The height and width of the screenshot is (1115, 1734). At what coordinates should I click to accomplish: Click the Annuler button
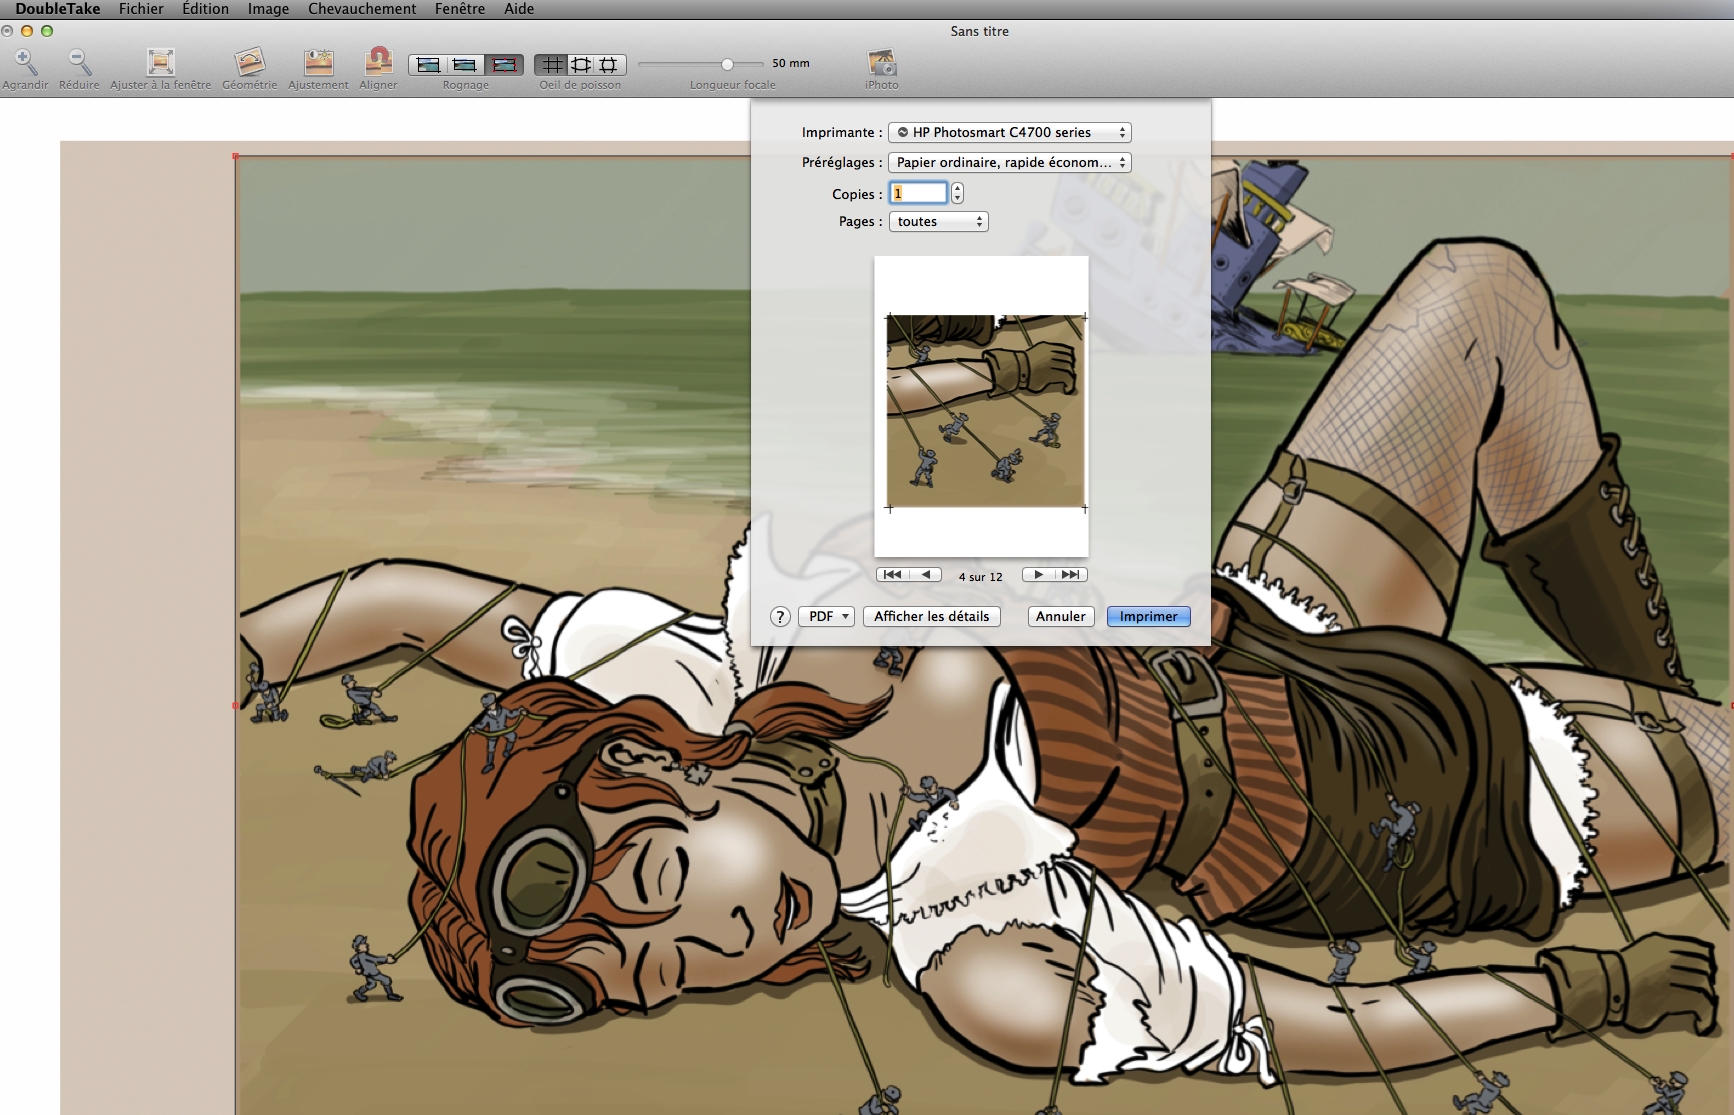1060,616
